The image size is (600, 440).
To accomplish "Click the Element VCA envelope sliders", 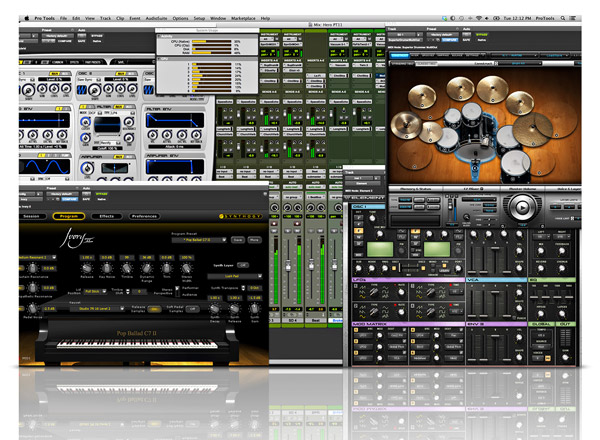I will (489, 303).
